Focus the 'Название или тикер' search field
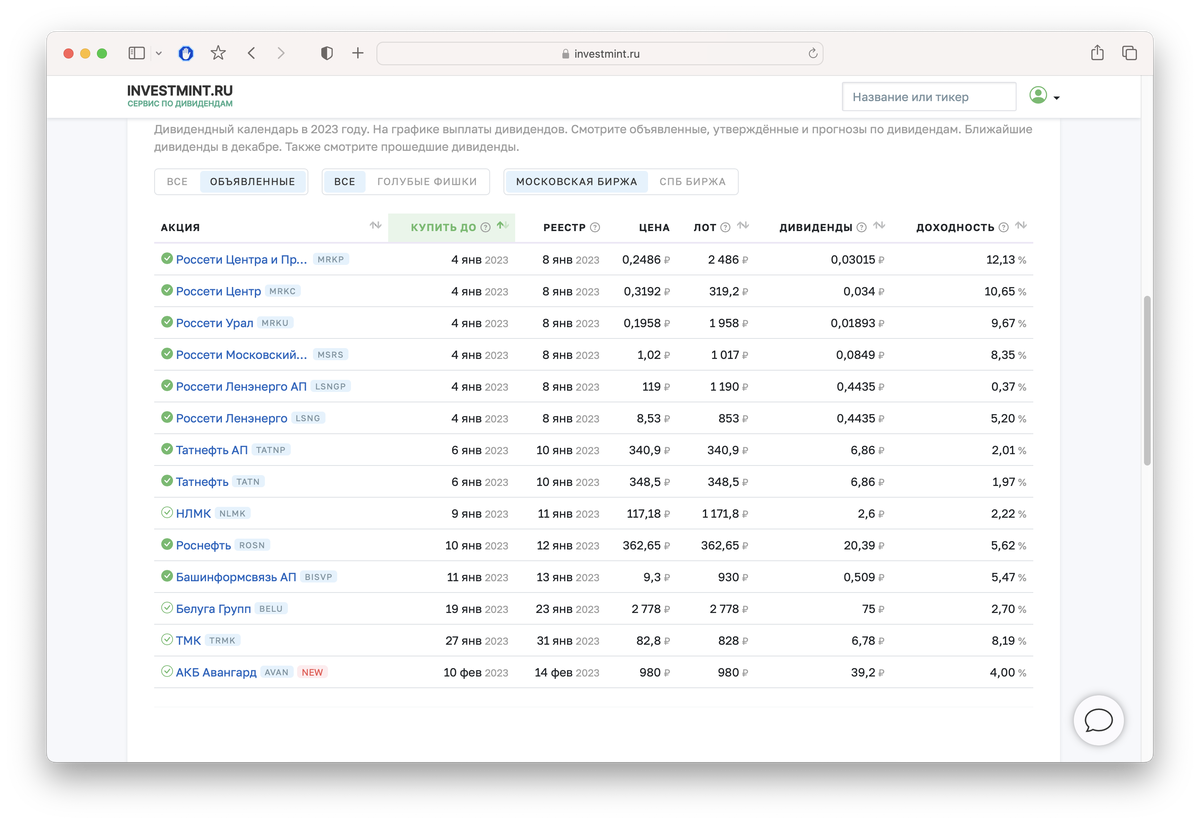 (x=929, y=97)
